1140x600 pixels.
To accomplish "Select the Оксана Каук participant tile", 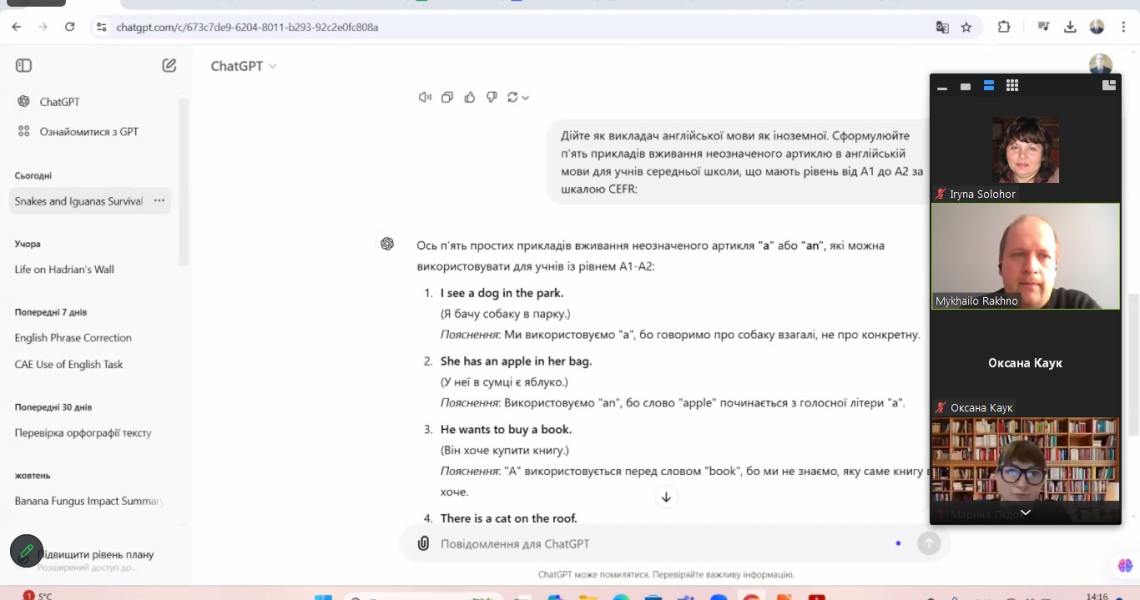I will (x=1025, y=363).
